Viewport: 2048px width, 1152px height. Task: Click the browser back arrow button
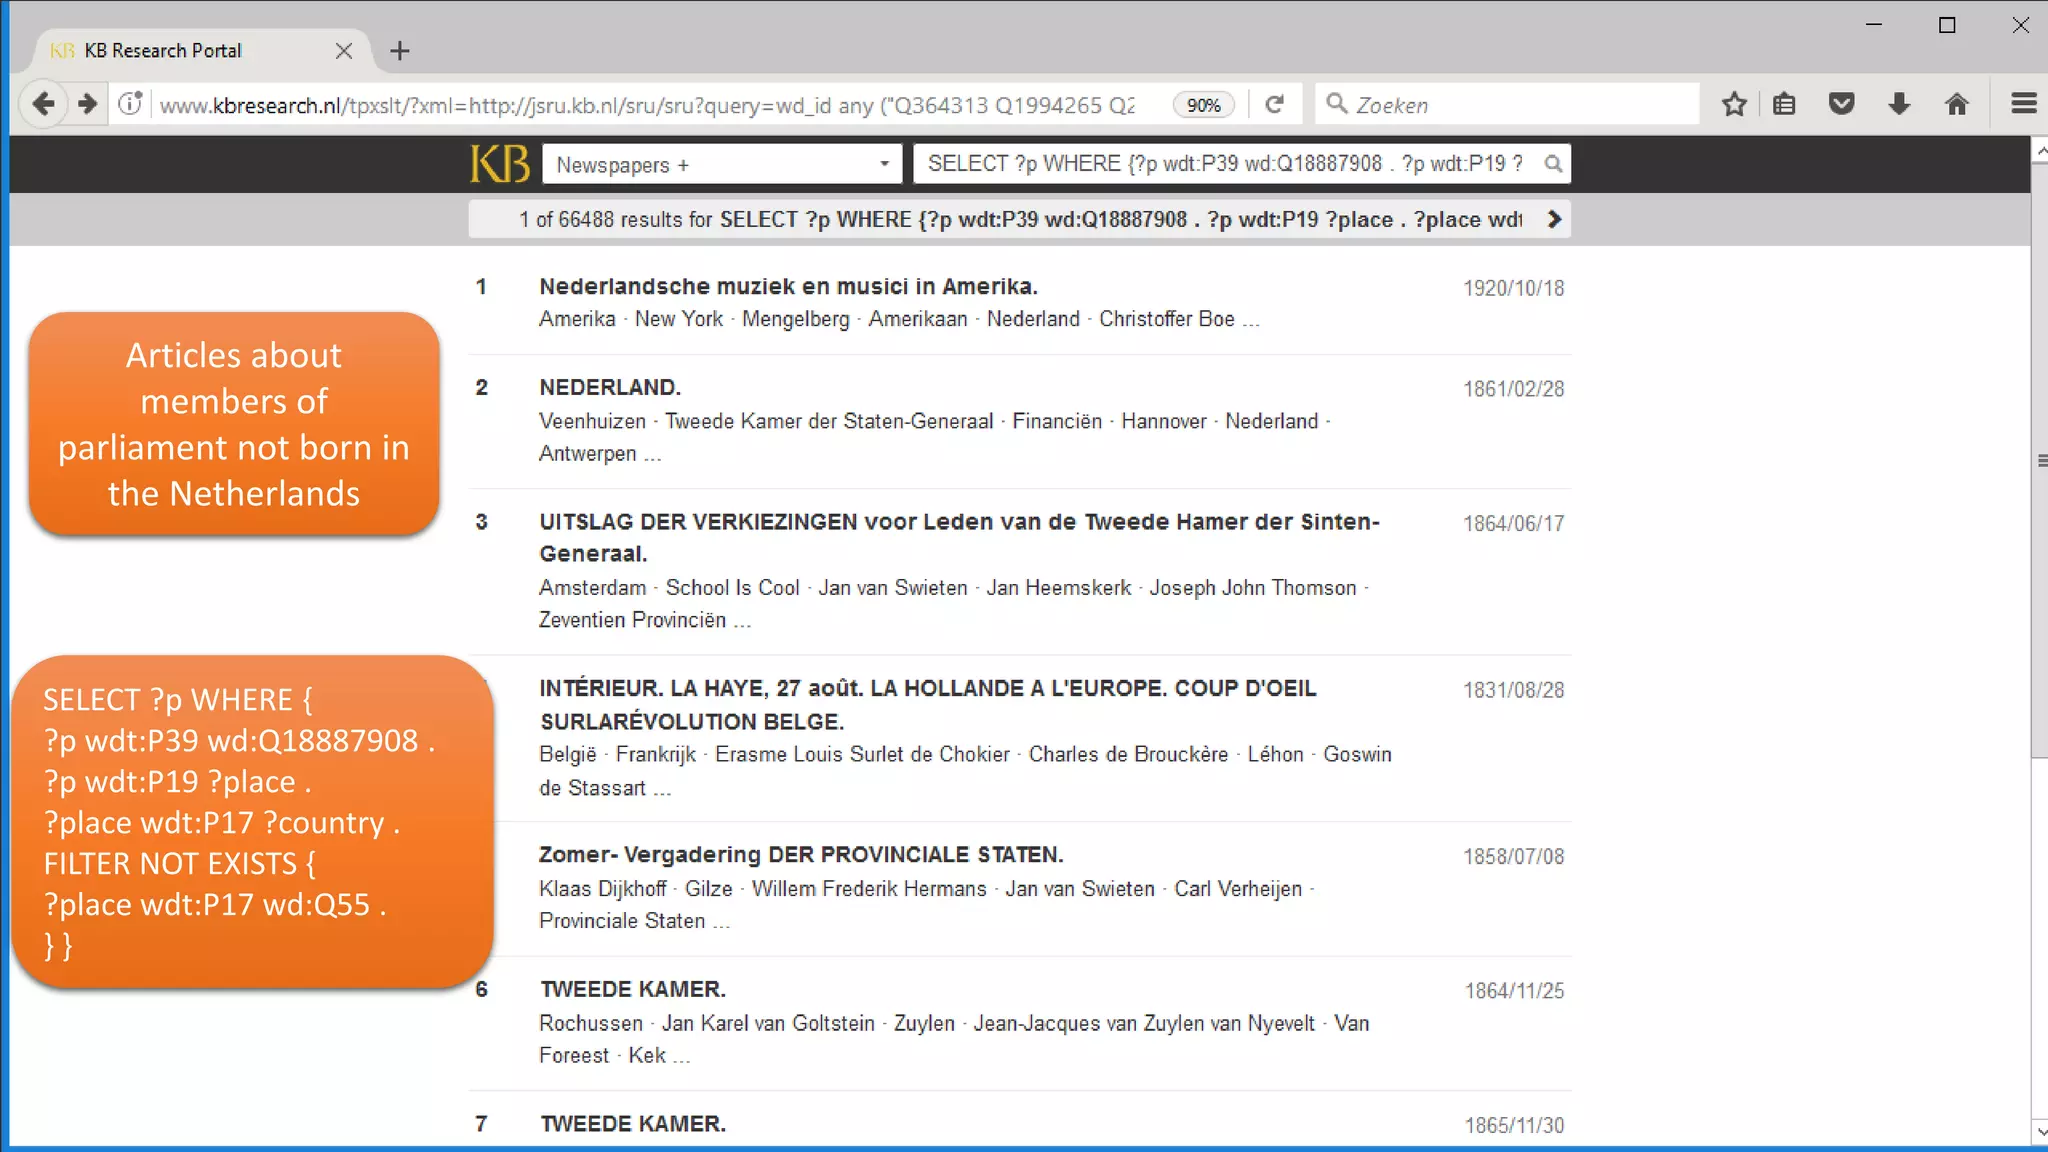tap(43, 104)
